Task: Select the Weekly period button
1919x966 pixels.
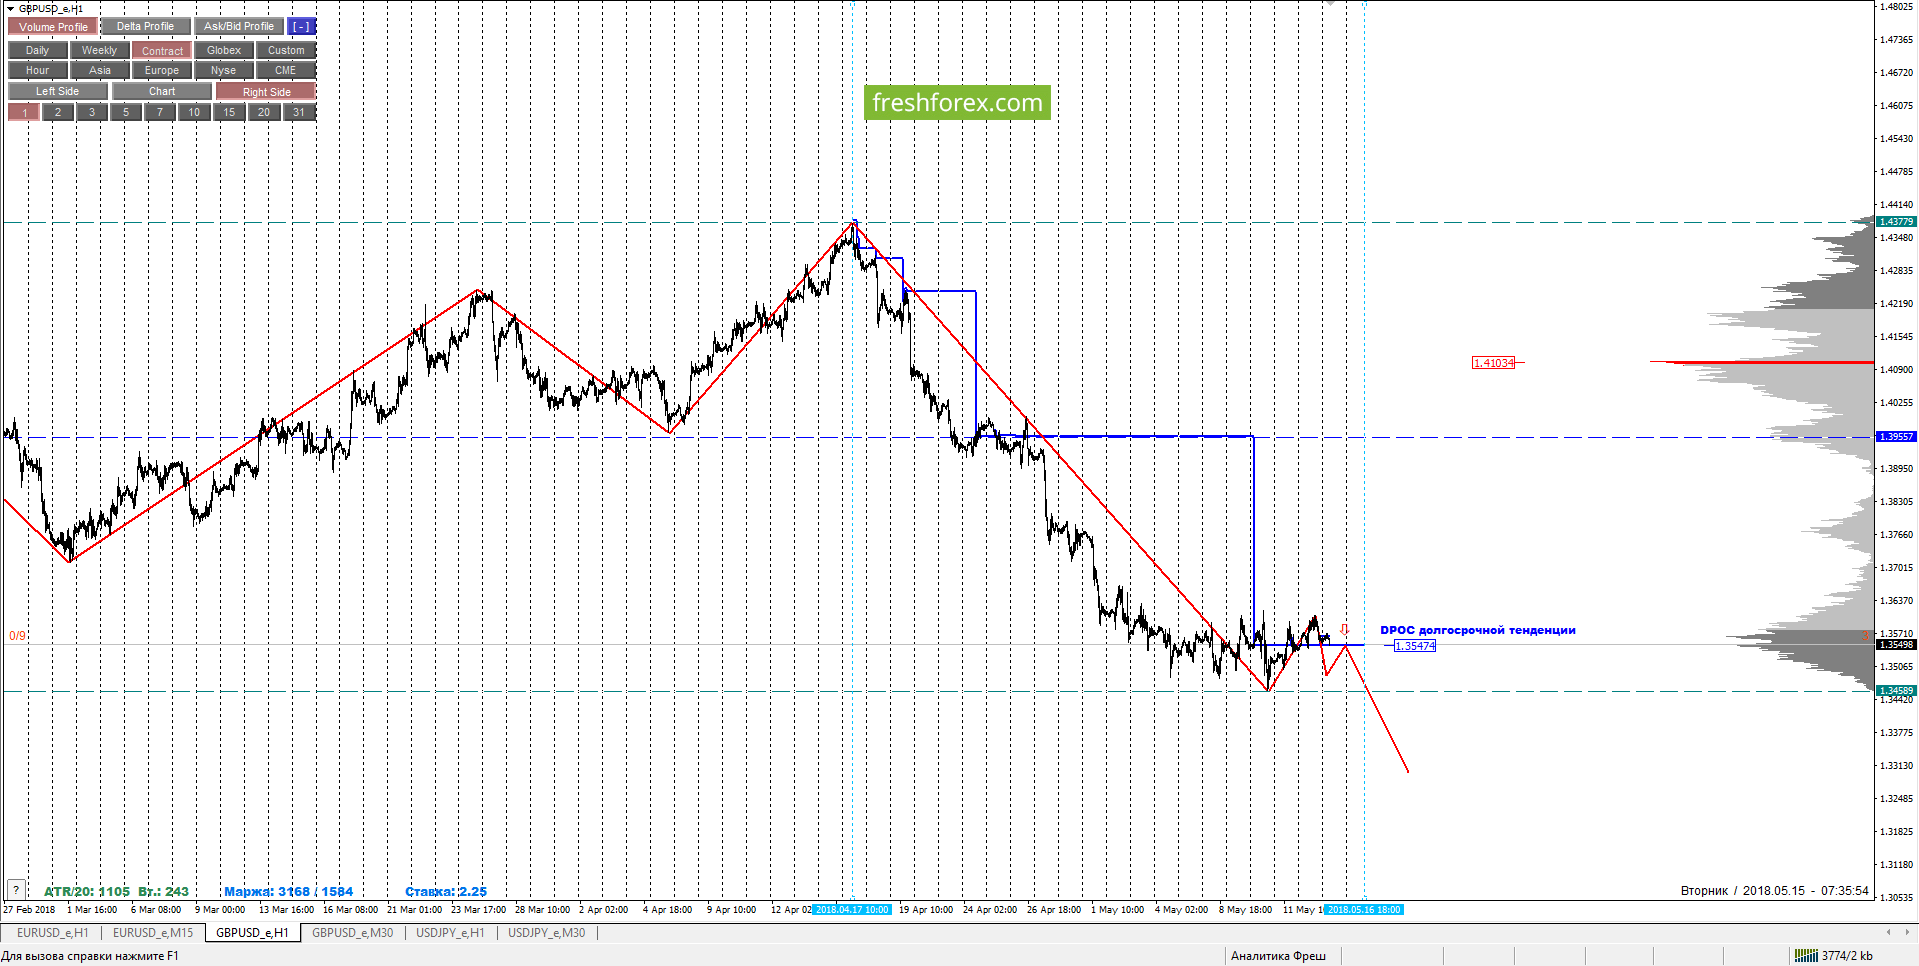Action: [99, 50]
